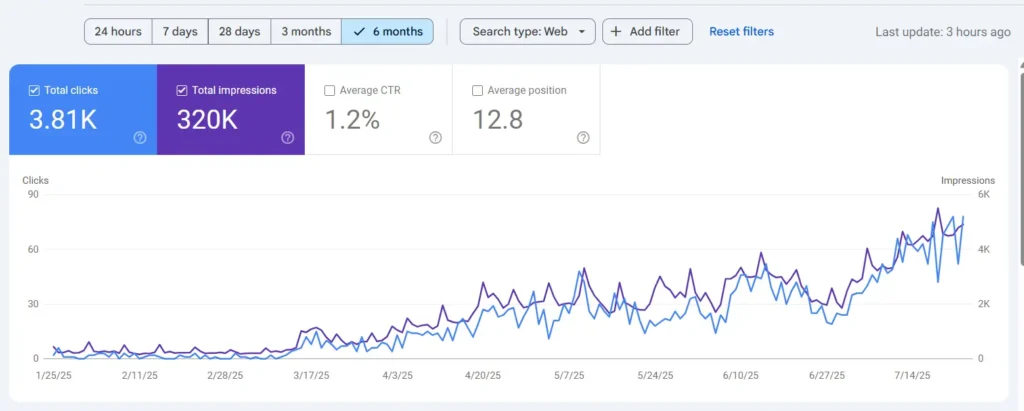Select the 24 hours date range
The image size is (1024, 411).
pos(118,32)
